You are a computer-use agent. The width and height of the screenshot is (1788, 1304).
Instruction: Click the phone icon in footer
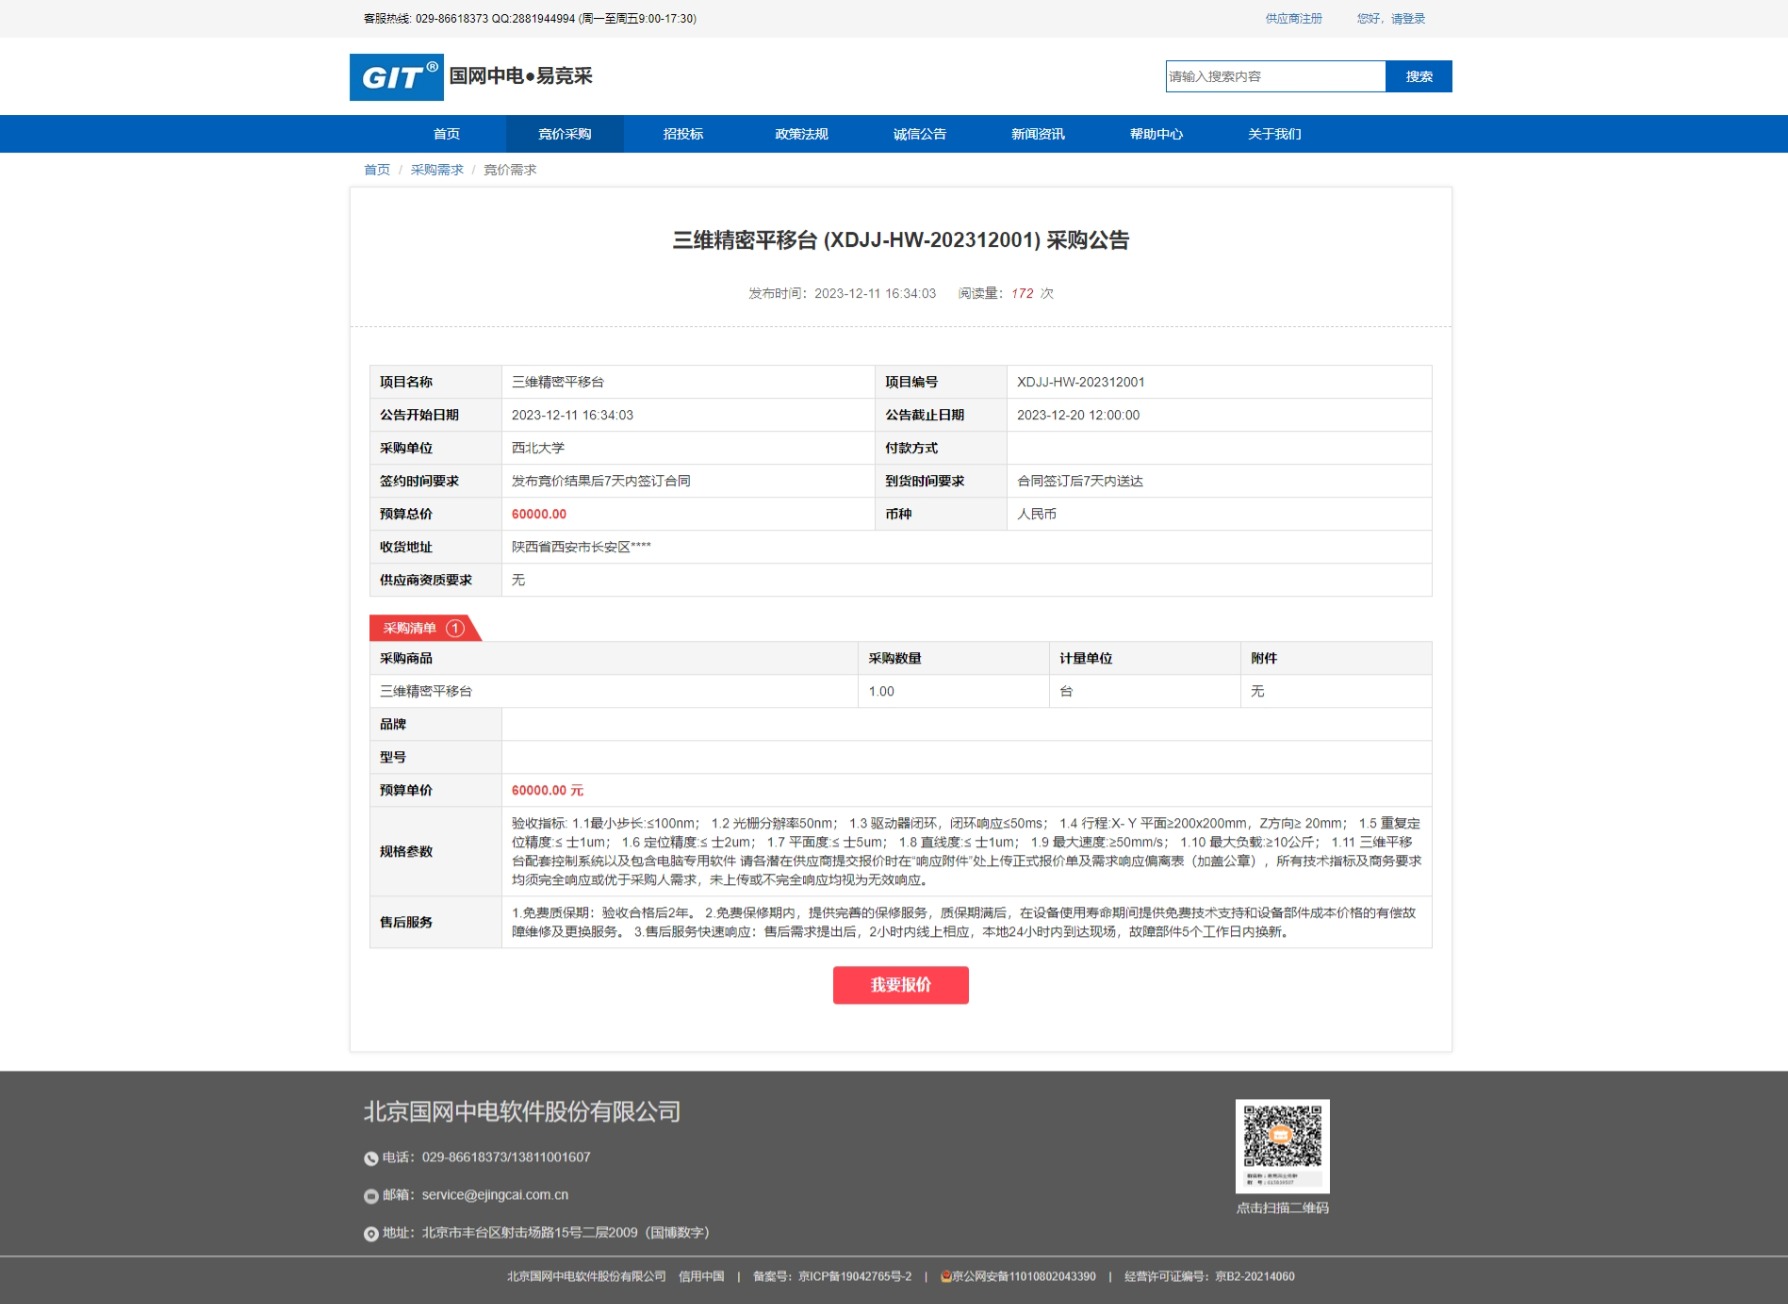coord(371,1158)
